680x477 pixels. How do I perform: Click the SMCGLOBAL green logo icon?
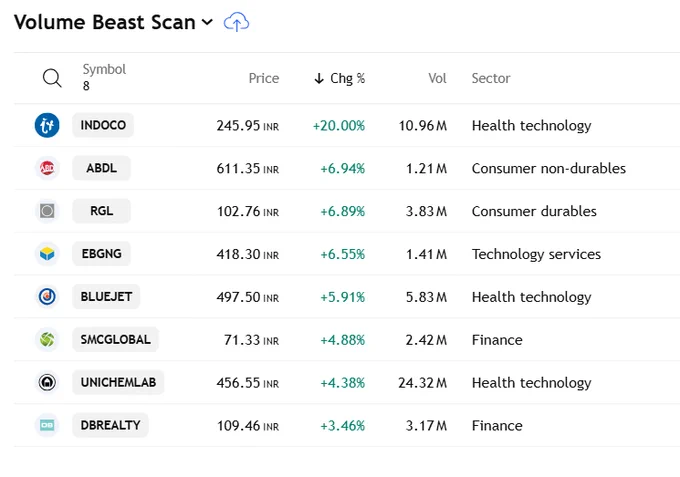tap(47, 340)
